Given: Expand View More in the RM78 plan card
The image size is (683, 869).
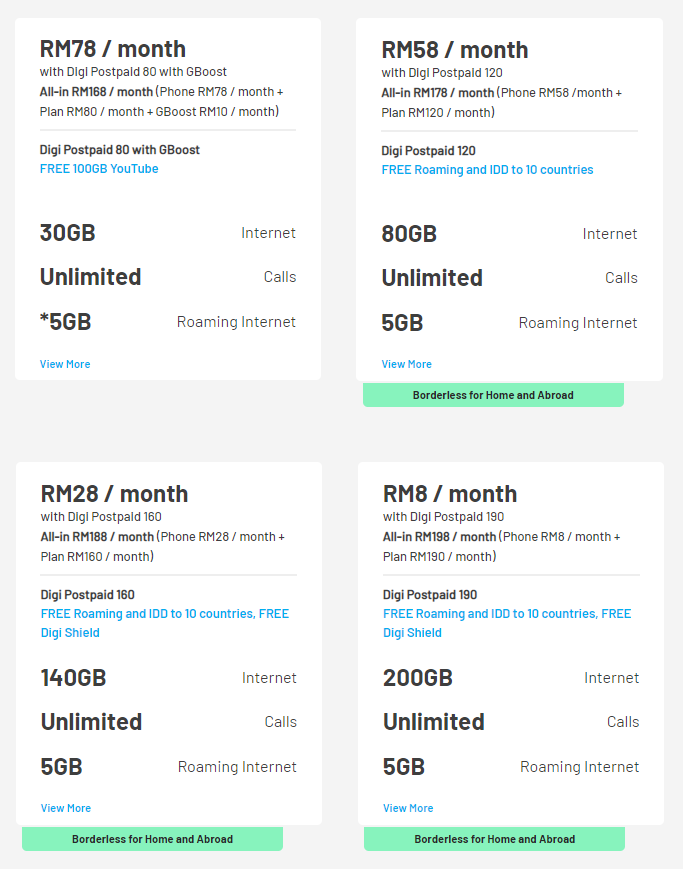Looking at the screenshot, I should pos(65,364).
